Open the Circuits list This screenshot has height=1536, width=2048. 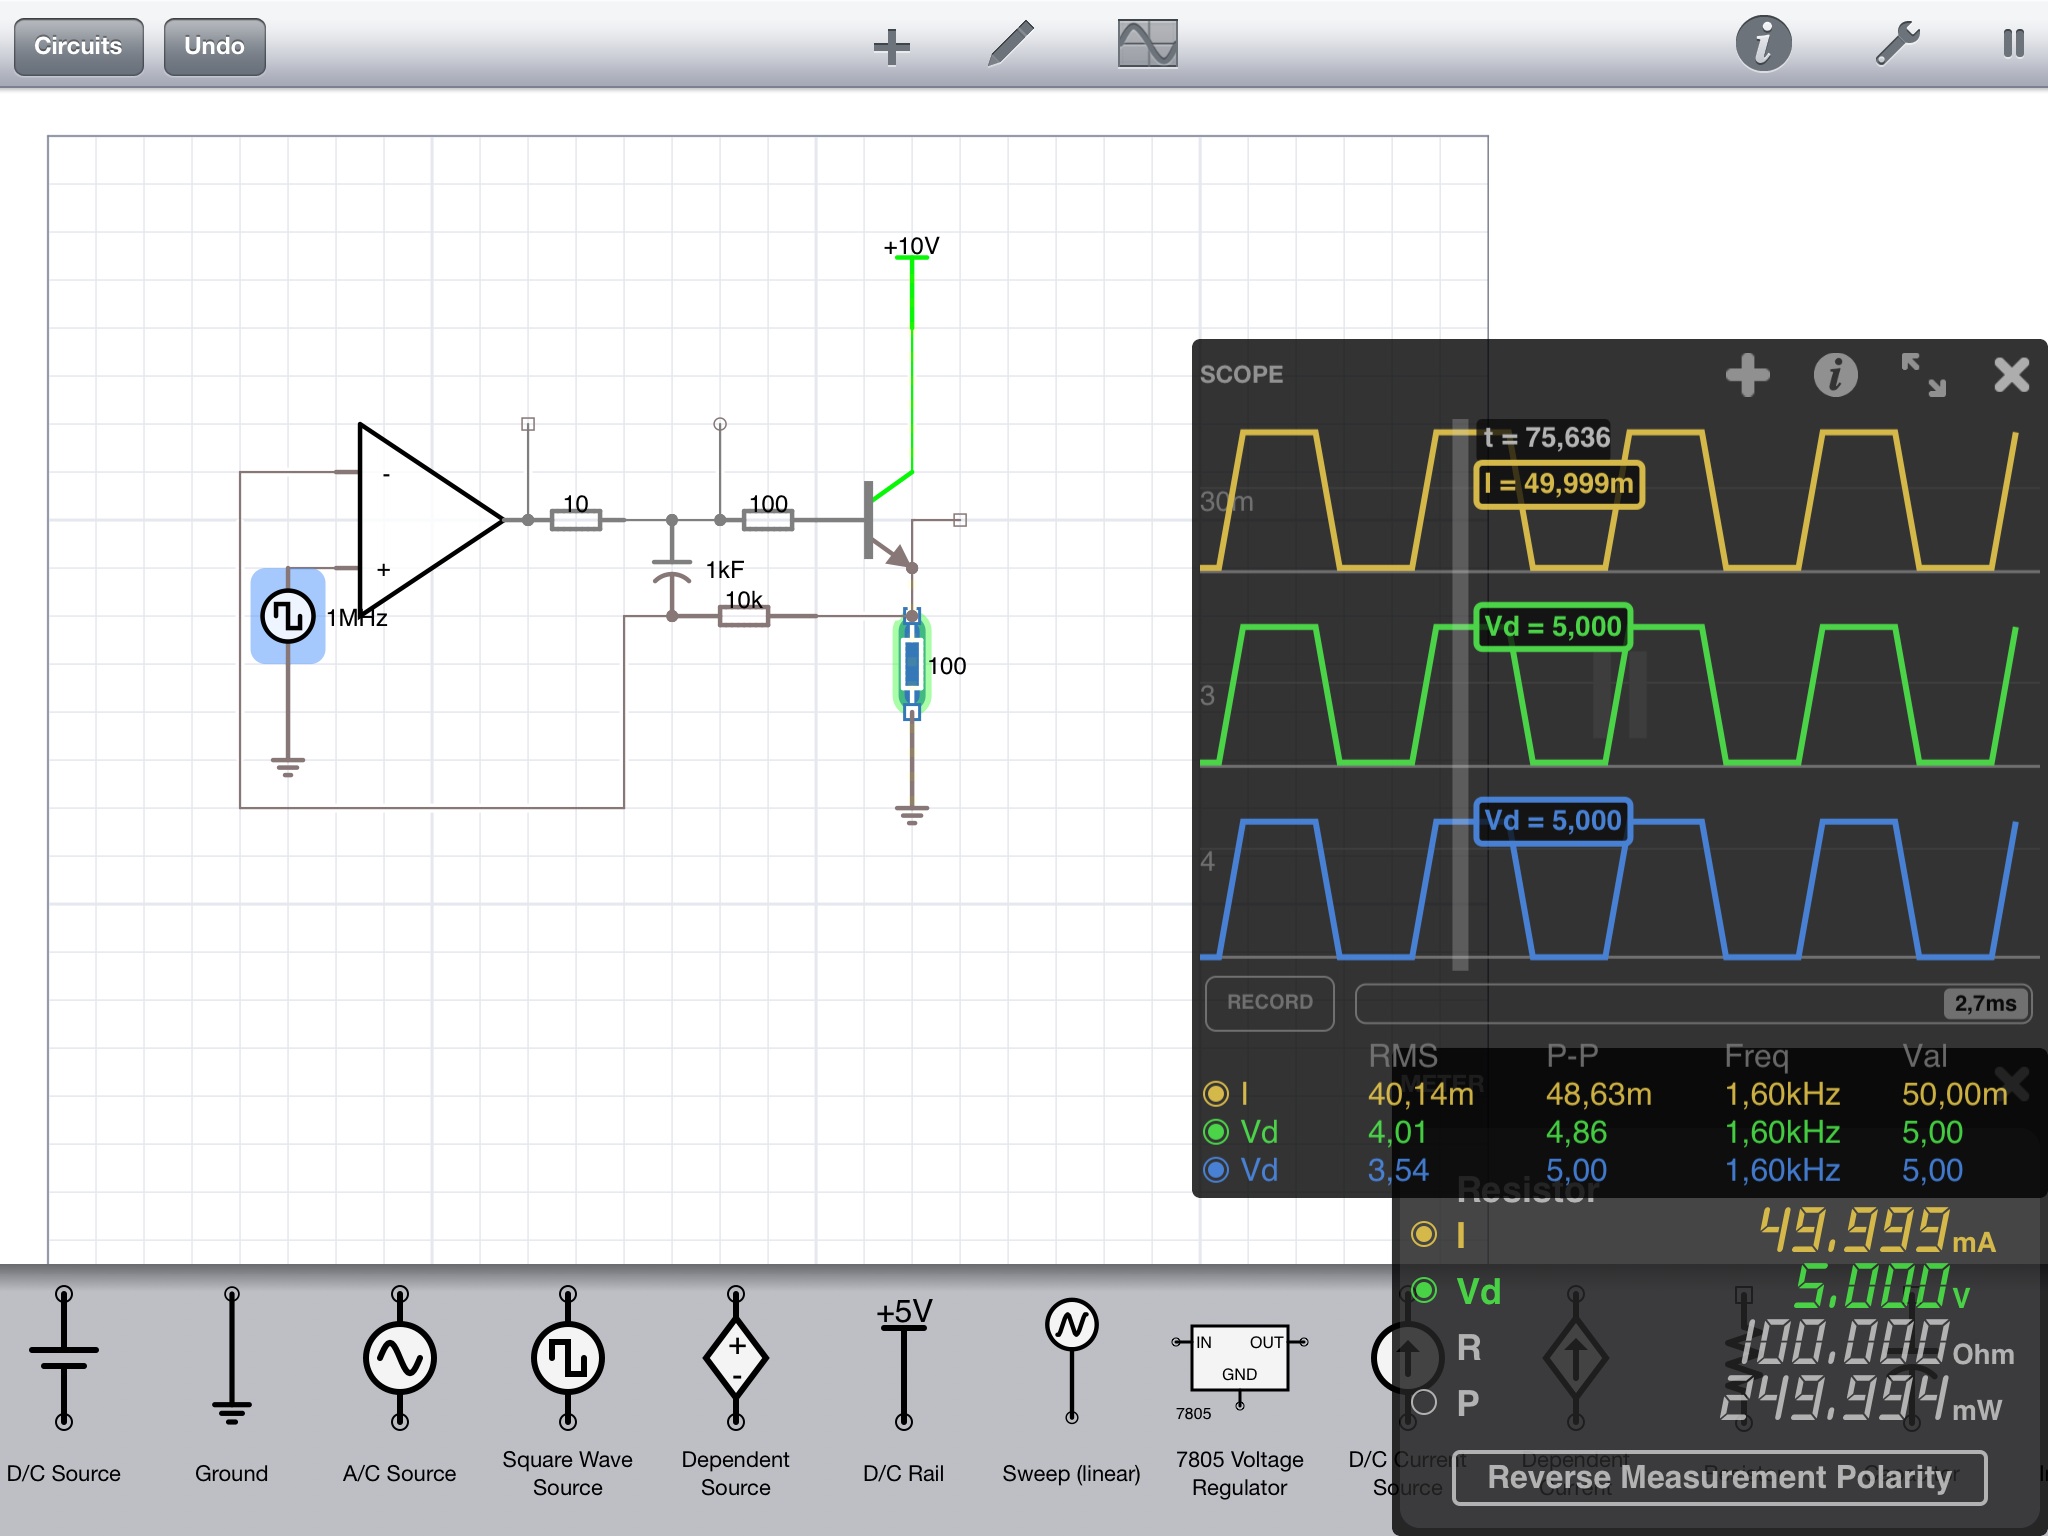click(x=78, y=47)
